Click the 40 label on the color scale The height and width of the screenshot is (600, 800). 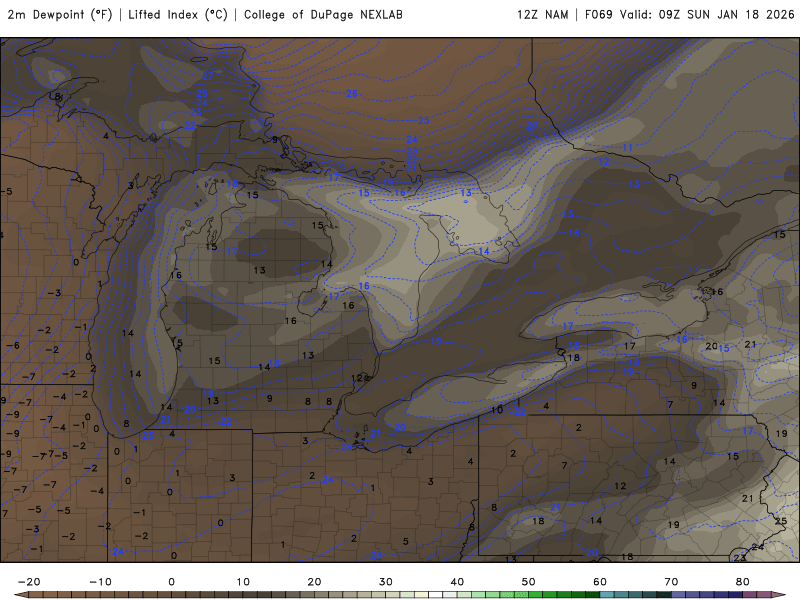click(457, 582)
